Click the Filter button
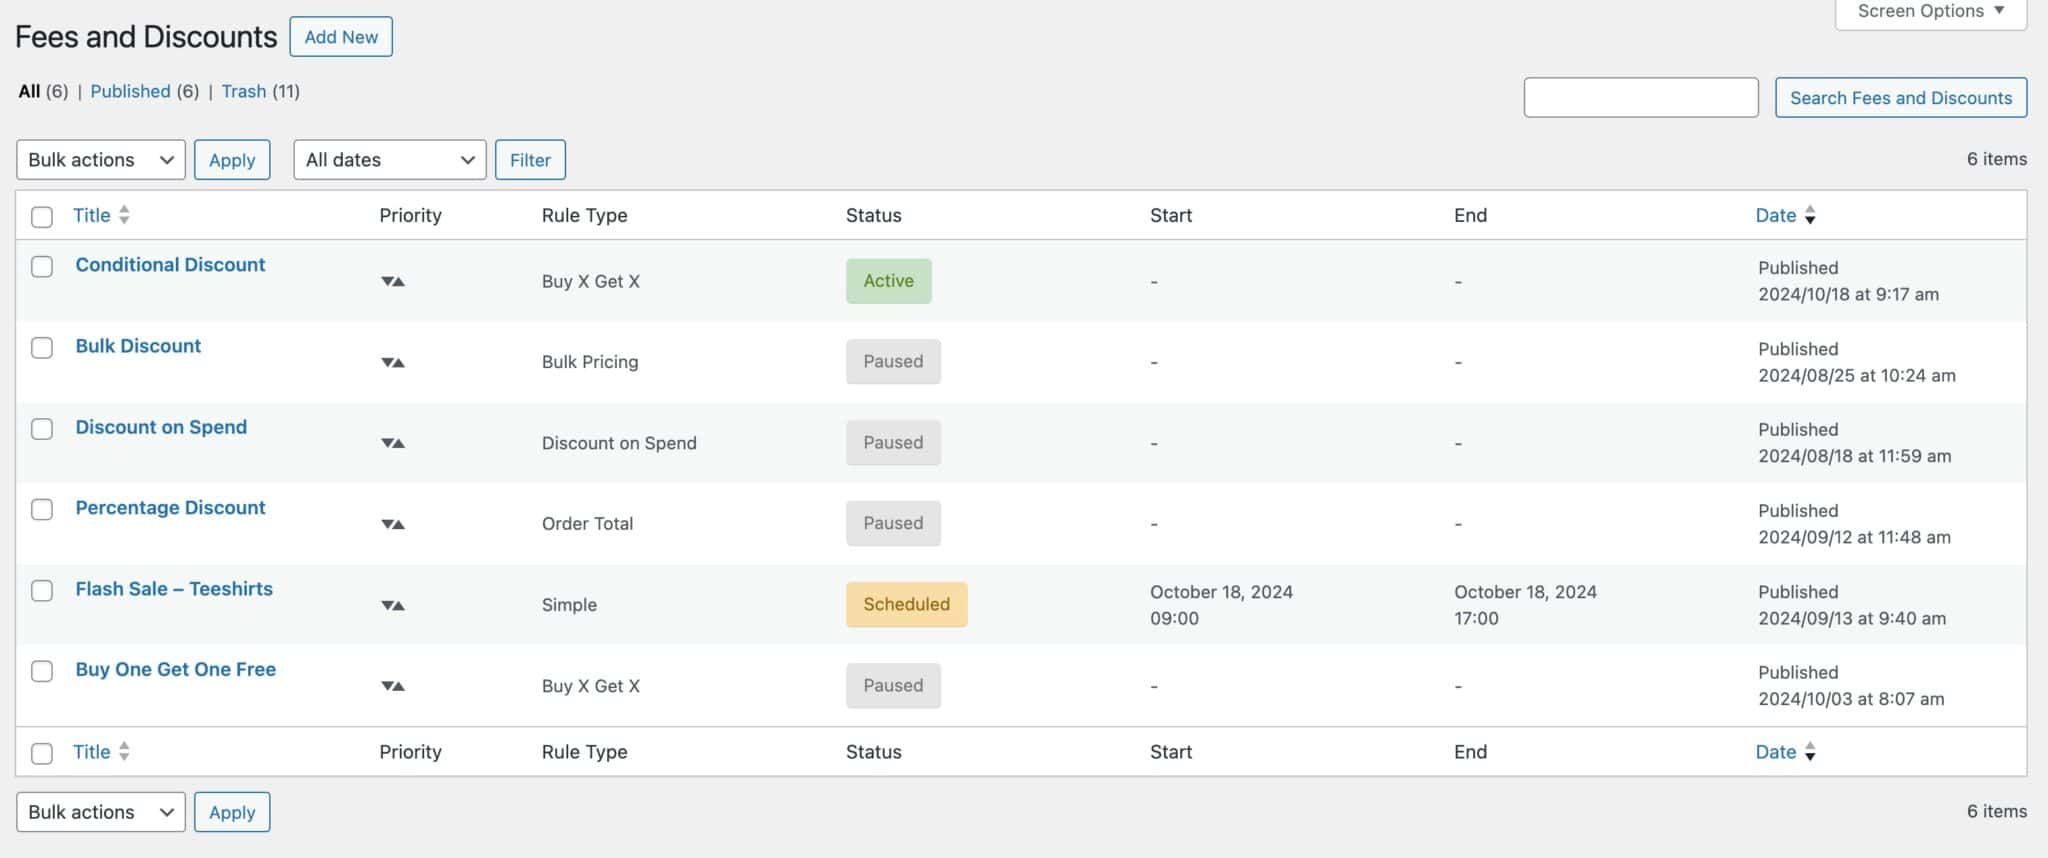The height and width of the screenshot is (858, 2048). pos(530,160)
